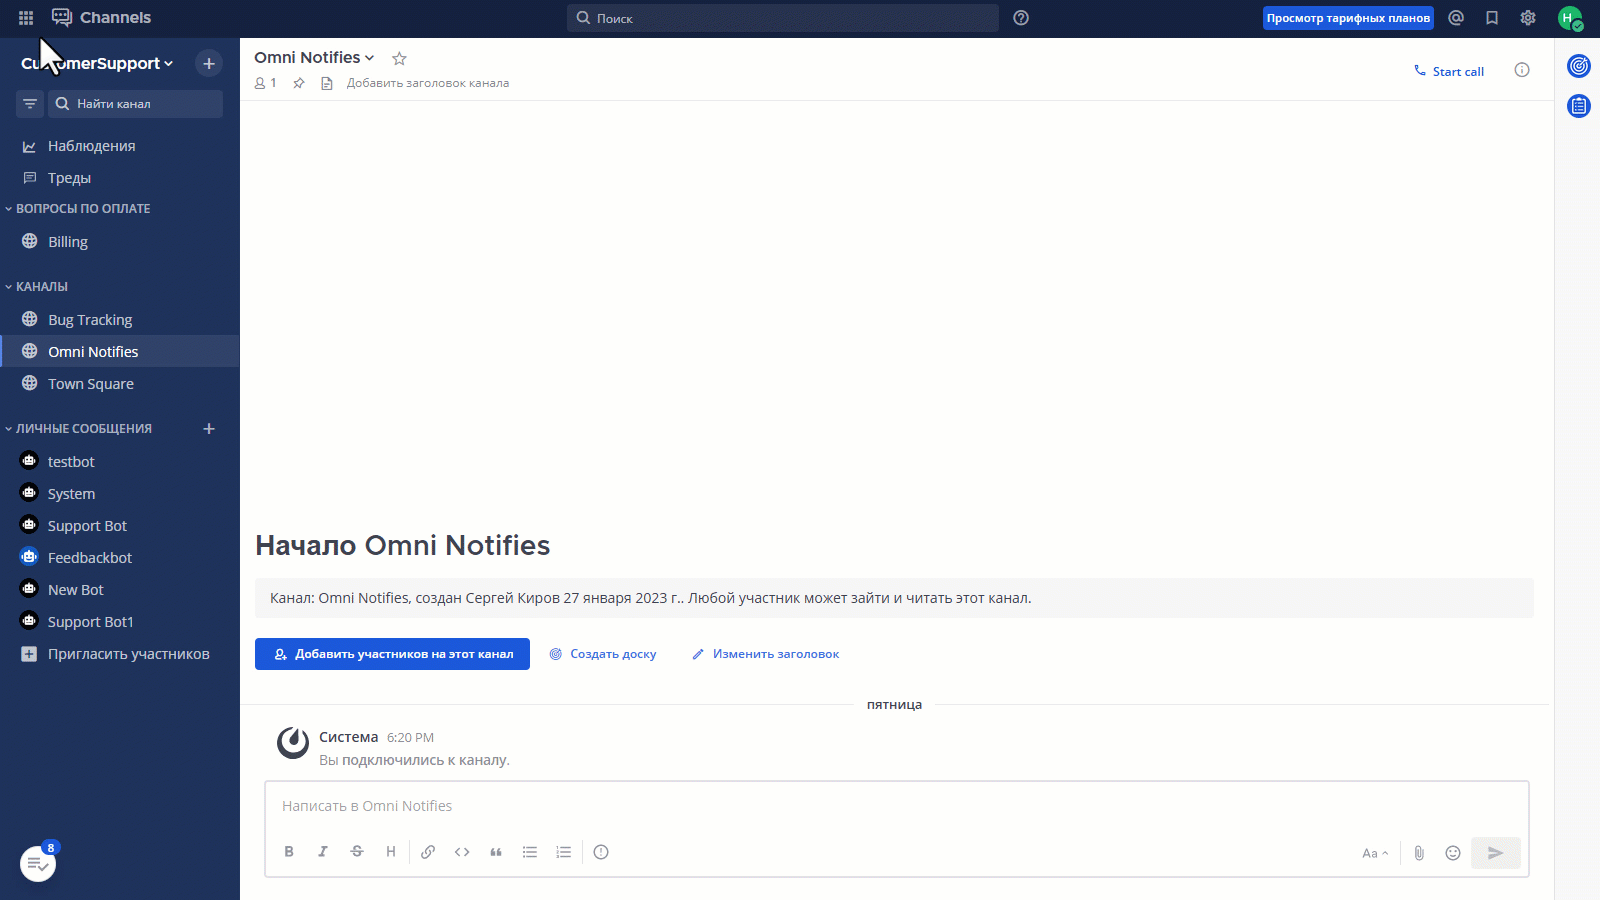Toggle bold formatting in message editor
This screenshot has height=900, width=1600.
pos(289,852)
